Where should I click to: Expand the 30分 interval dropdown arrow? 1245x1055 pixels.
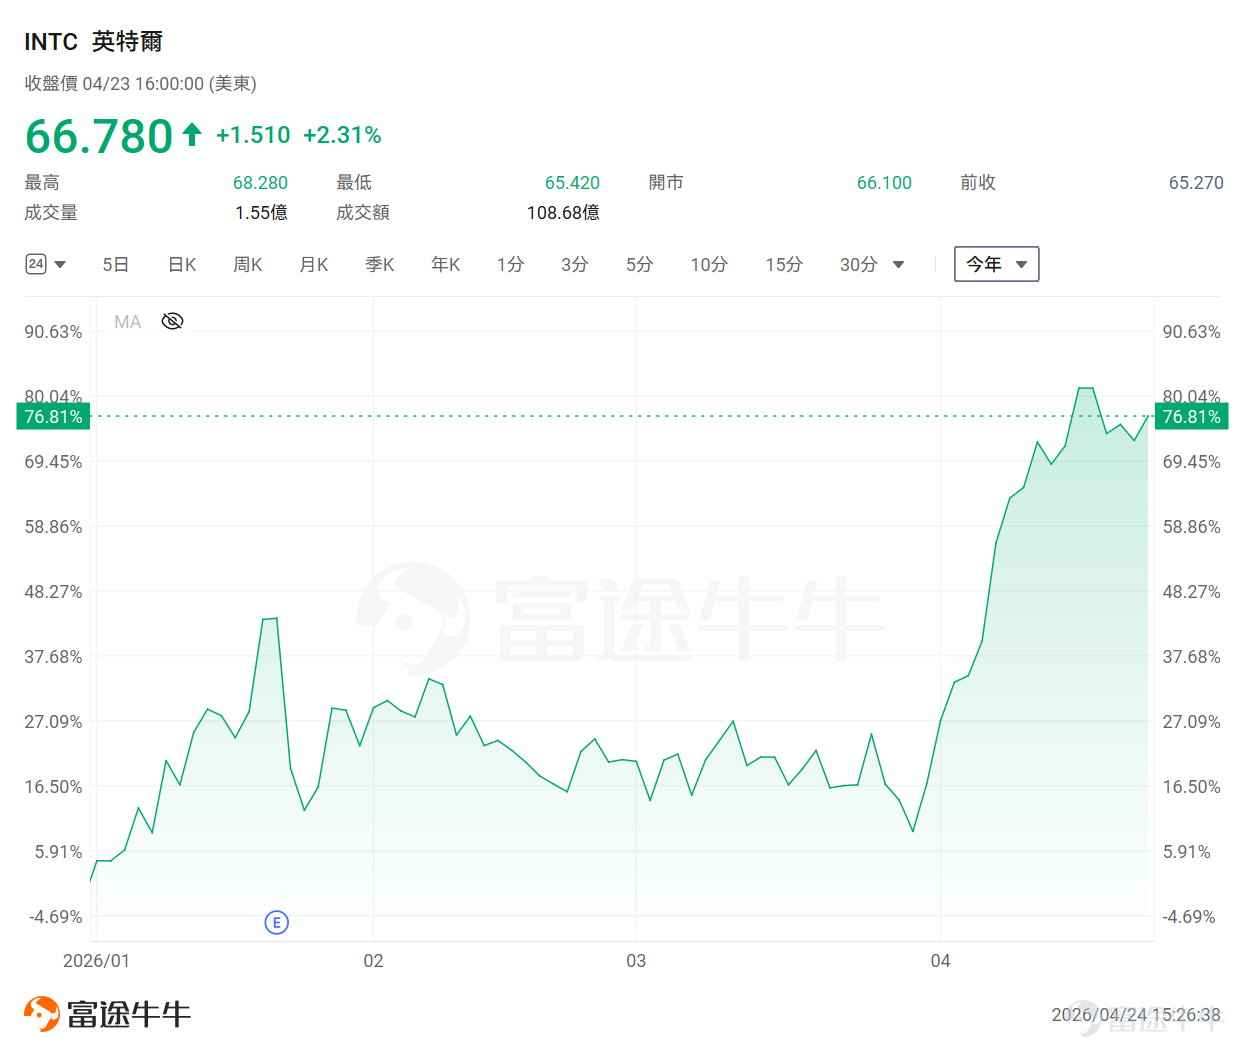[898, 265]
